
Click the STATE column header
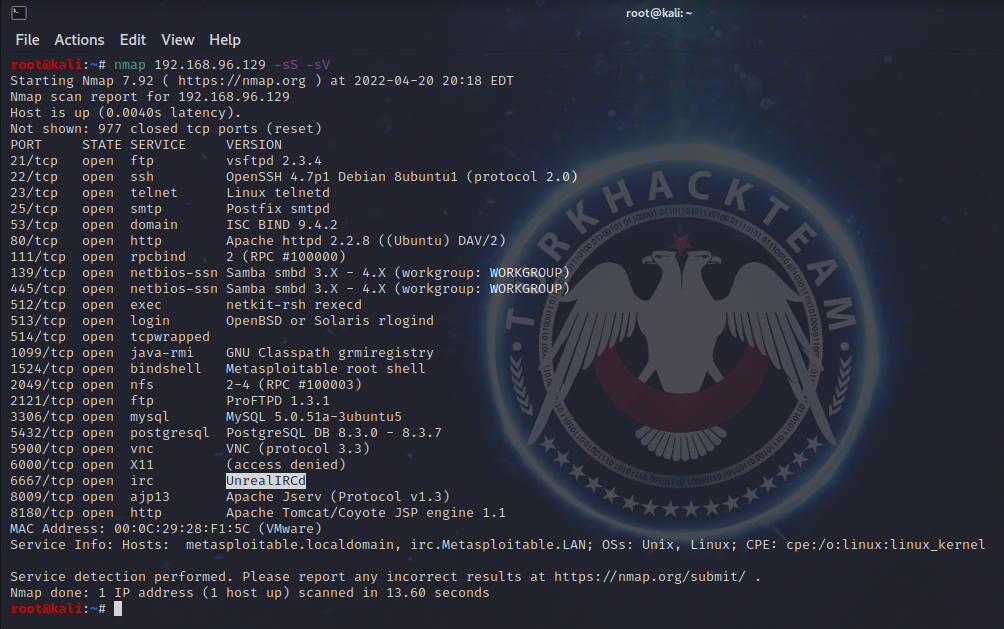click(102, 145)
